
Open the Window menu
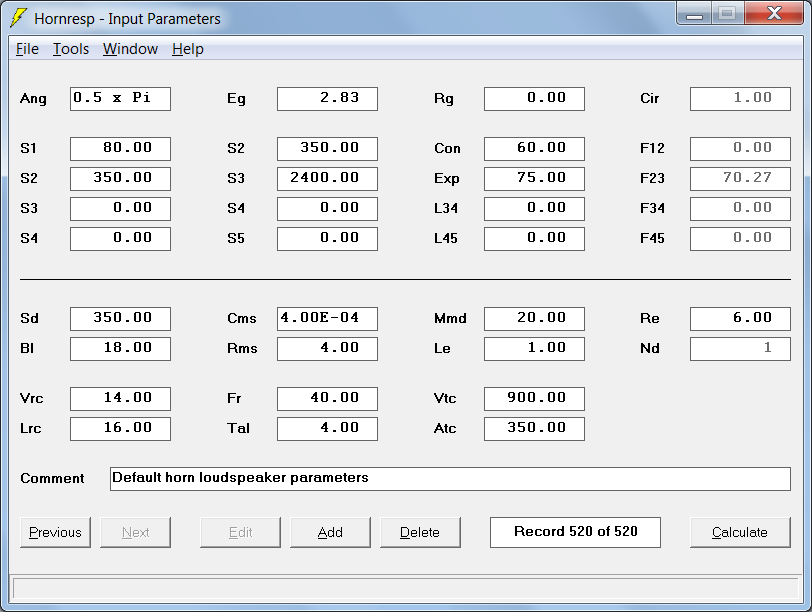[130, 49]
